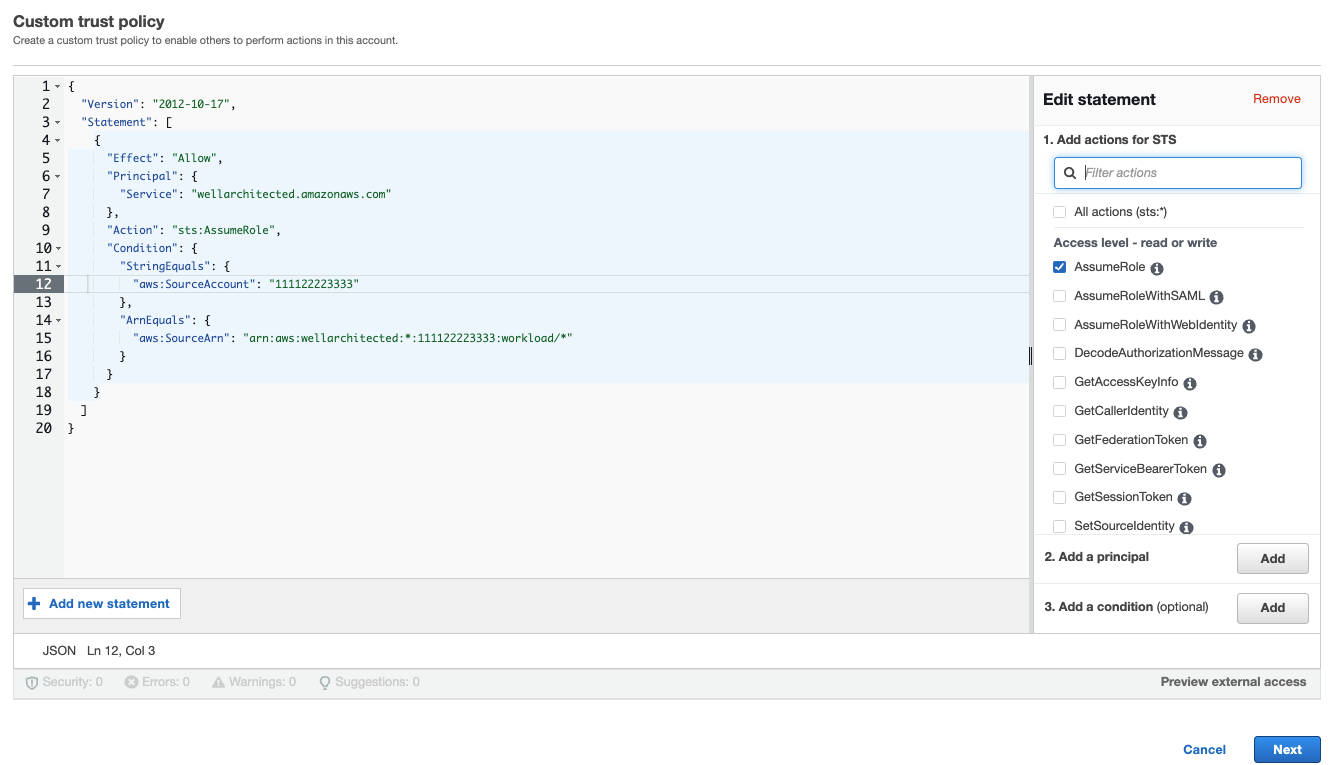Check the GetSessionToken action
The image size is (1333, 765).
click(x=1060, y=497)
